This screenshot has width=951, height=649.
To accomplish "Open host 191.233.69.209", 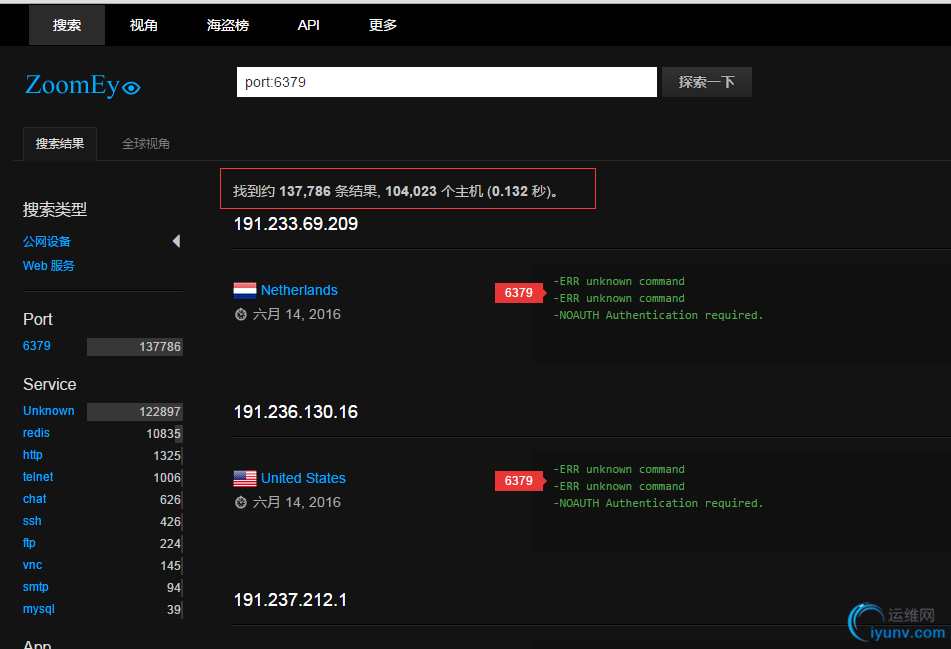I will [x=296, y=224].
